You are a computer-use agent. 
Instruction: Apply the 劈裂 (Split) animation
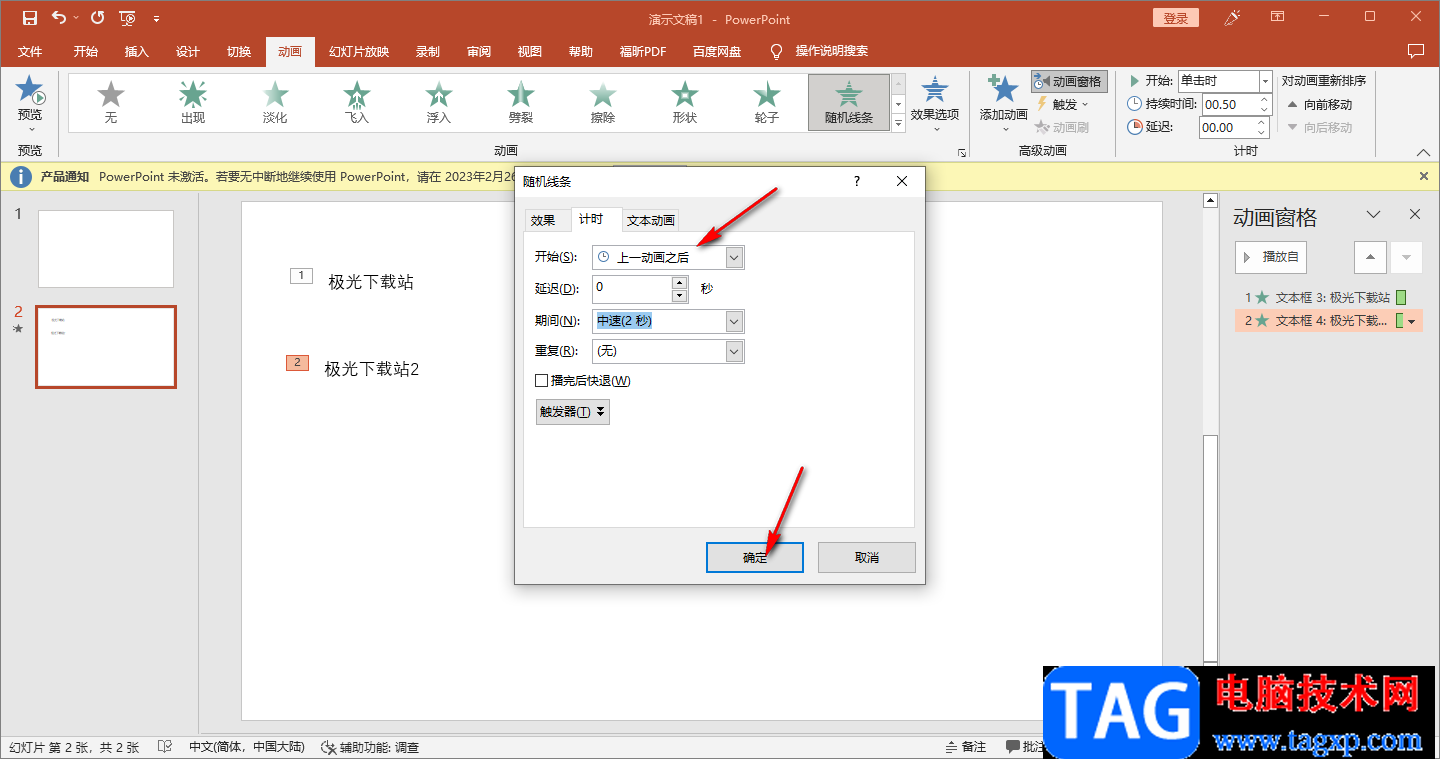521,103
